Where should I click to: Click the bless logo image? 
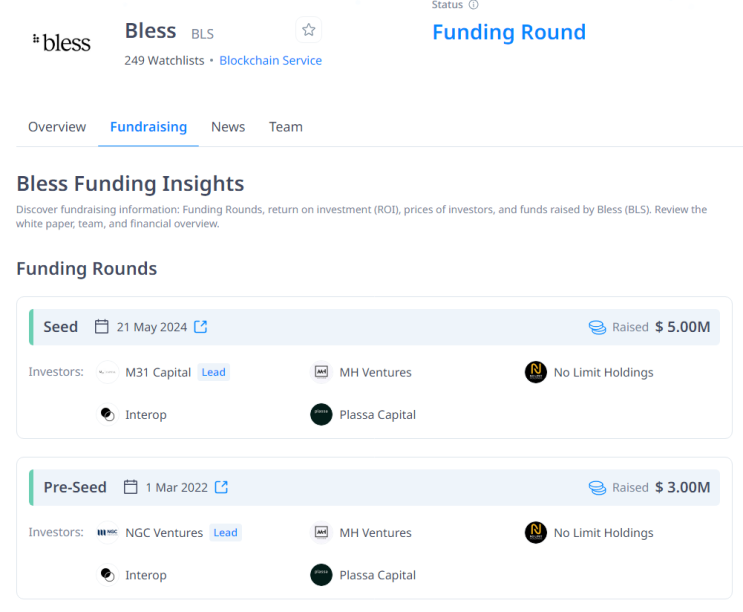click(x=61, y=43)
